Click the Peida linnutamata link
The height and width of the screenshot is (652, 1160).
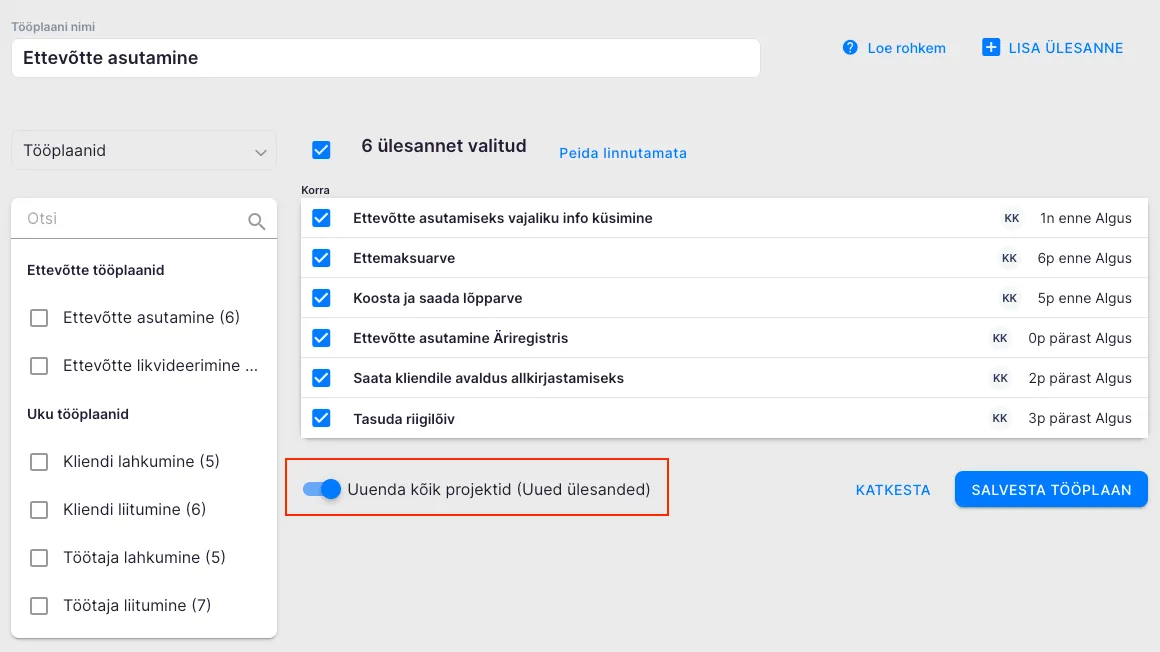[622, 153]
